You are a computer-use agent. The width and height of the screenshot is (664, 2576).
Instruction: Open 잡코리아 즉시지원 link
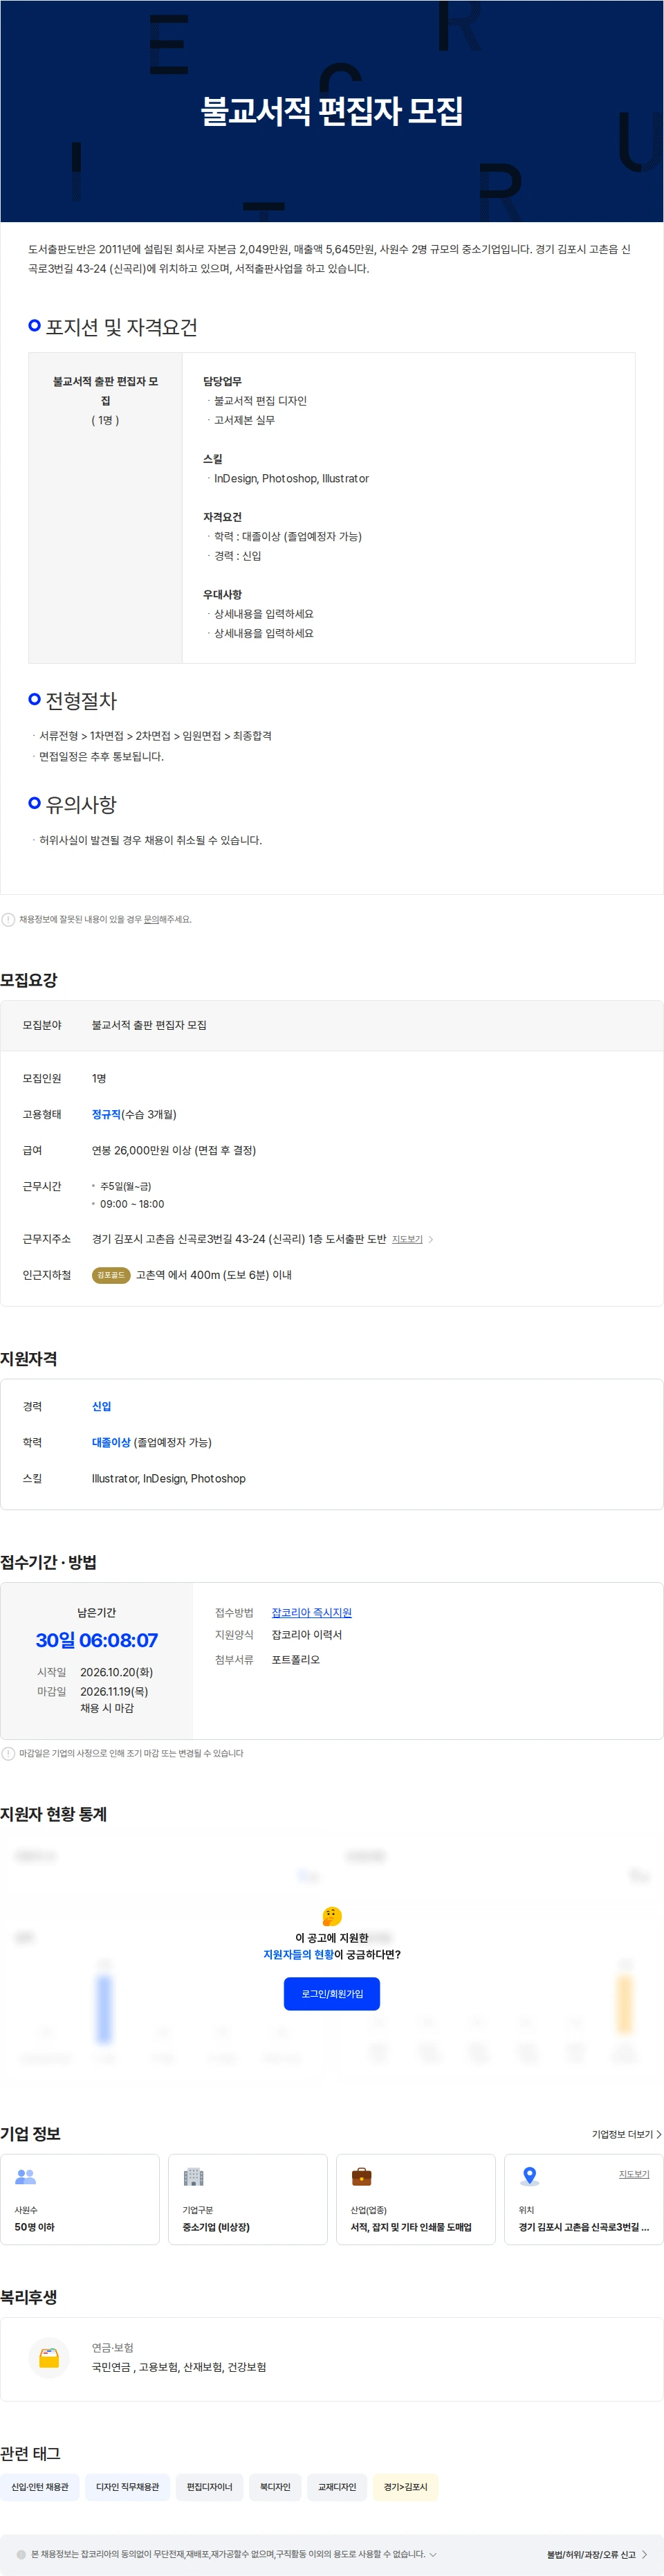point(311,1613)
